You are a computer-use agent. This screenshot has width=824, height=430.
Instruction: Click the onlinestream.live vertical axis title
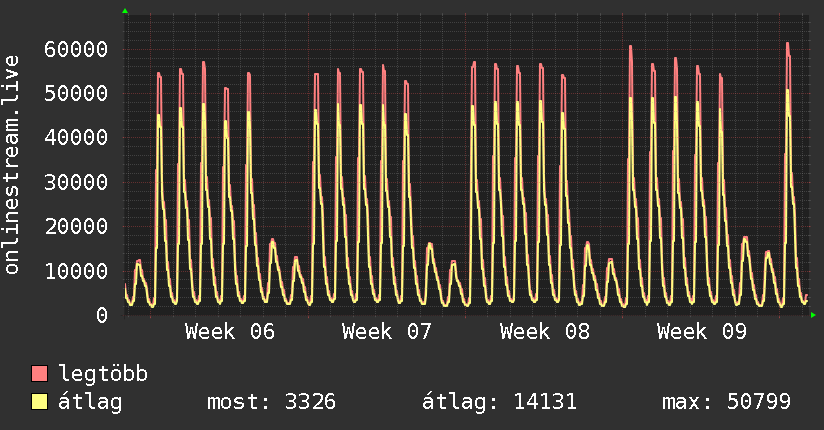pyautogui.click(x=11, y=165)
